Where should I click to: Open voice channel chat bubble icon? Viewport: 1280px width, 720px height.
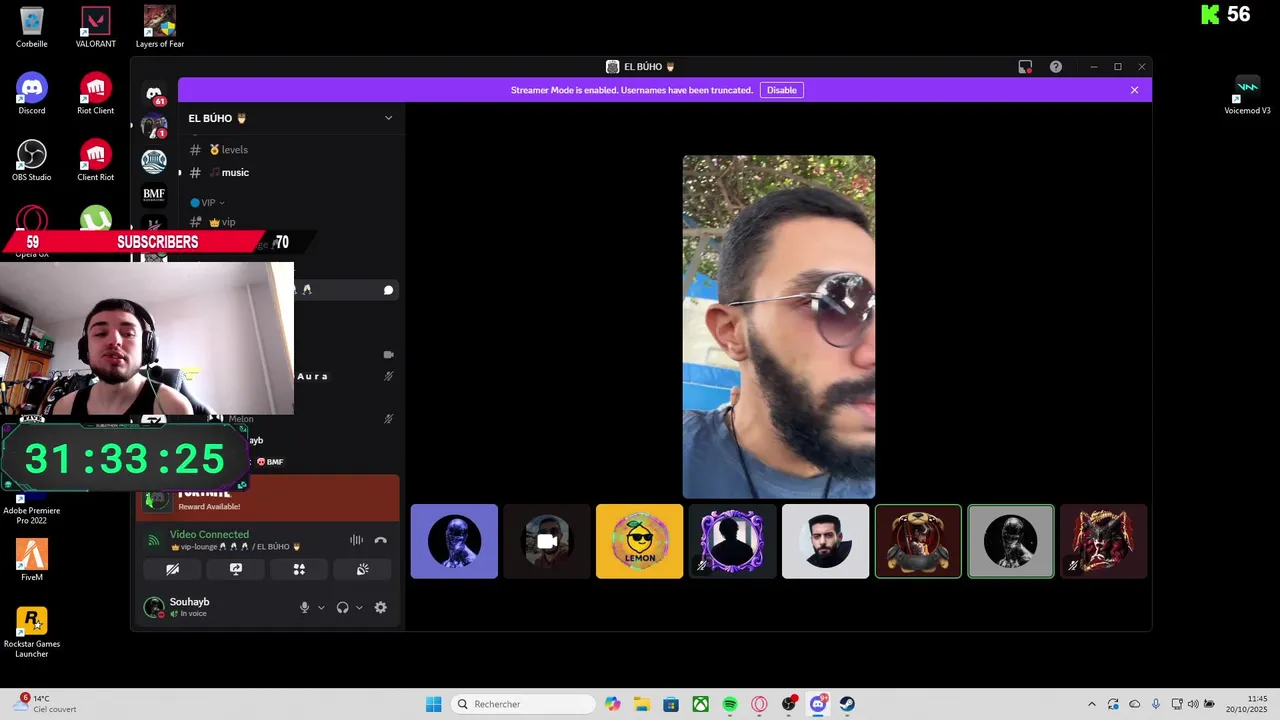tap(388, 290)
